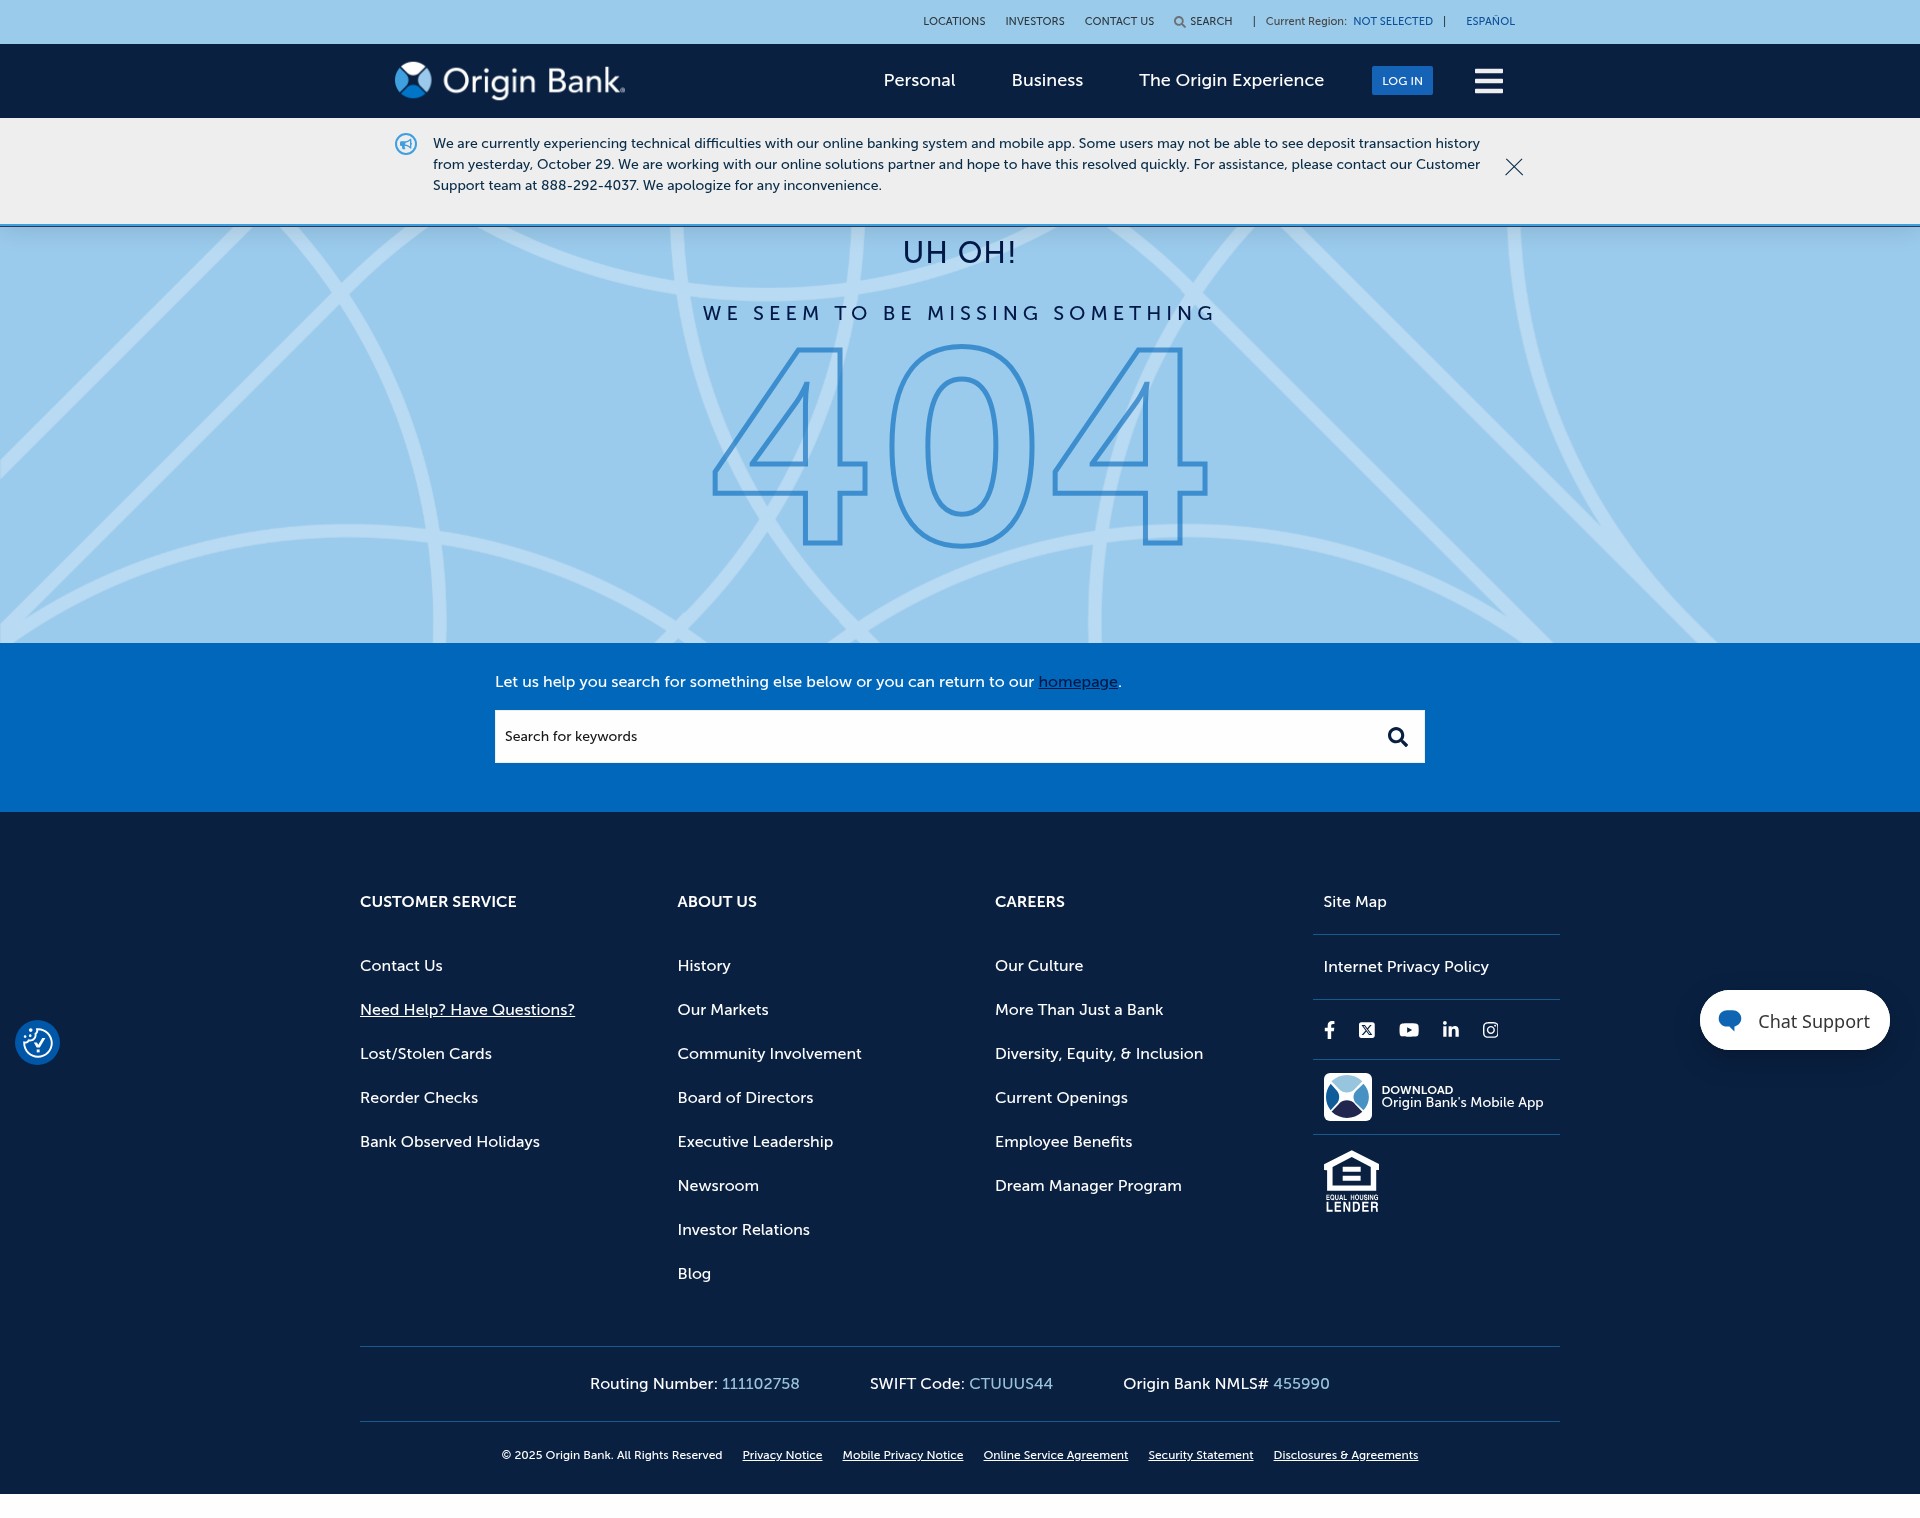Screen dimensions: 1920x1518
Task: Click the CAREERS footer heading
Action: pyautogui.click(x=1030, y=902)
